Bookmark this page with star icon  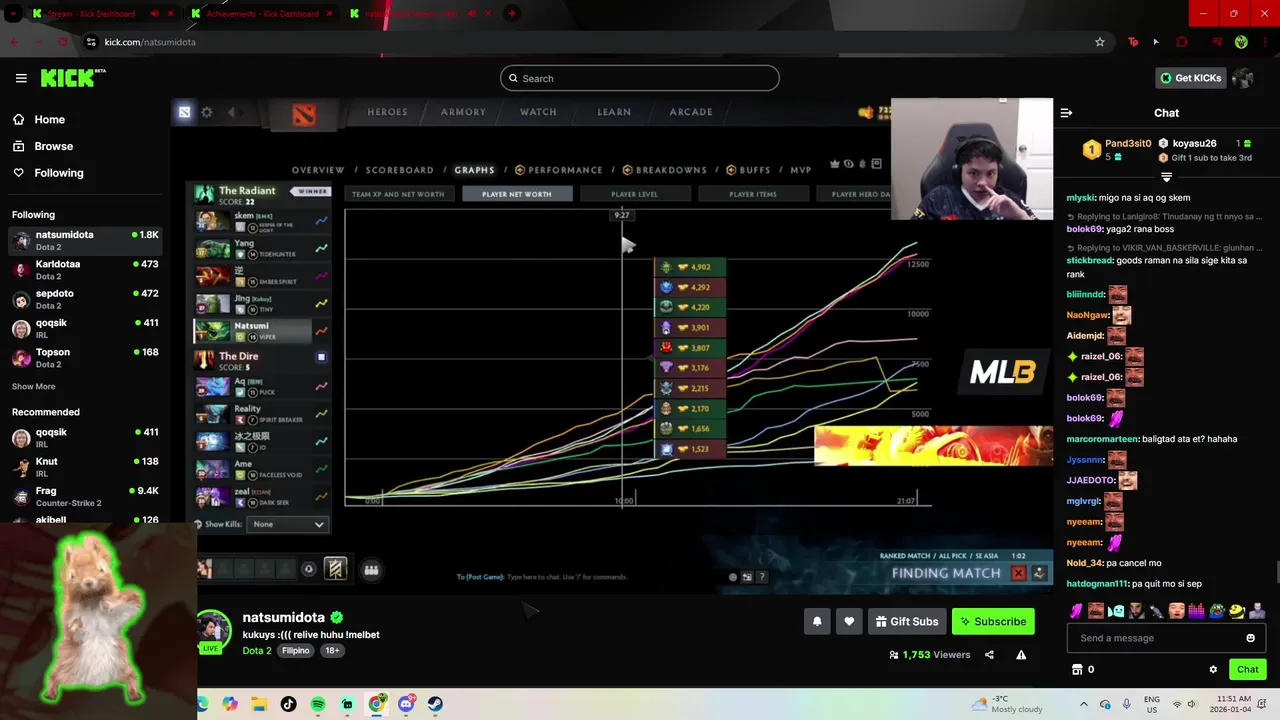pyautogui.click(x=1100, y=42)
